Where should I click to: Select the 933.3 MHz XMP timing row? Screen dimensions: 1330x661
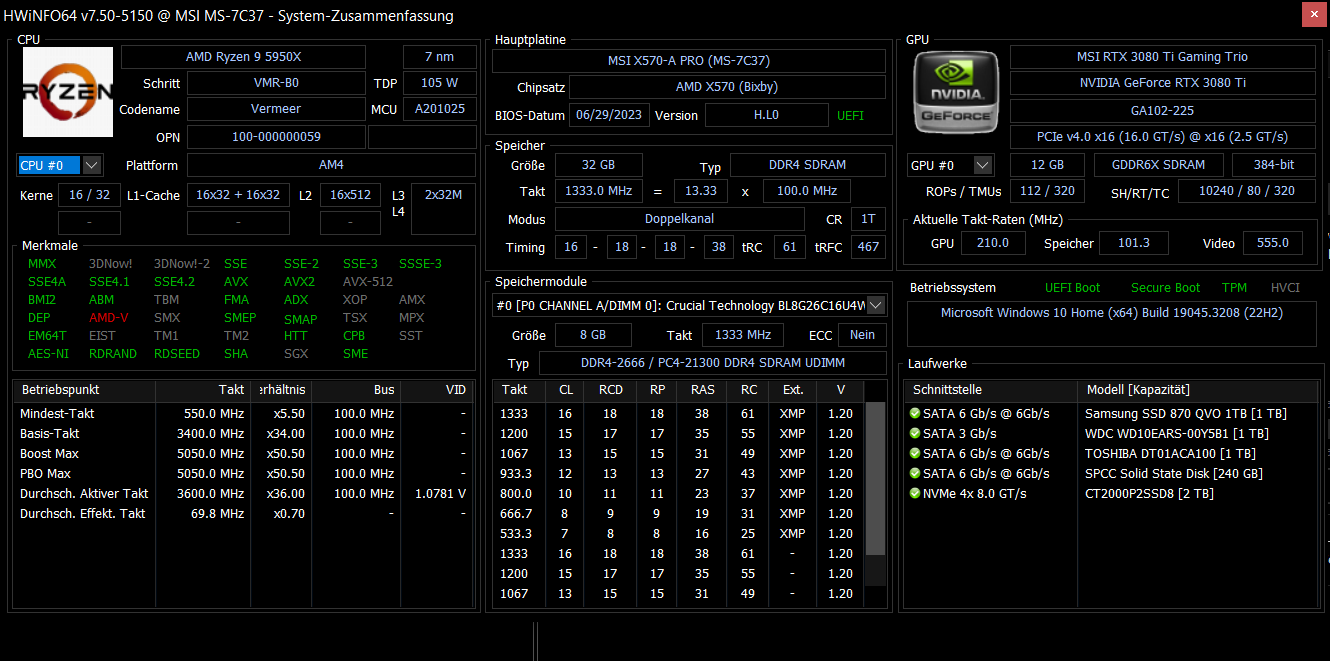tap(679, 474)
